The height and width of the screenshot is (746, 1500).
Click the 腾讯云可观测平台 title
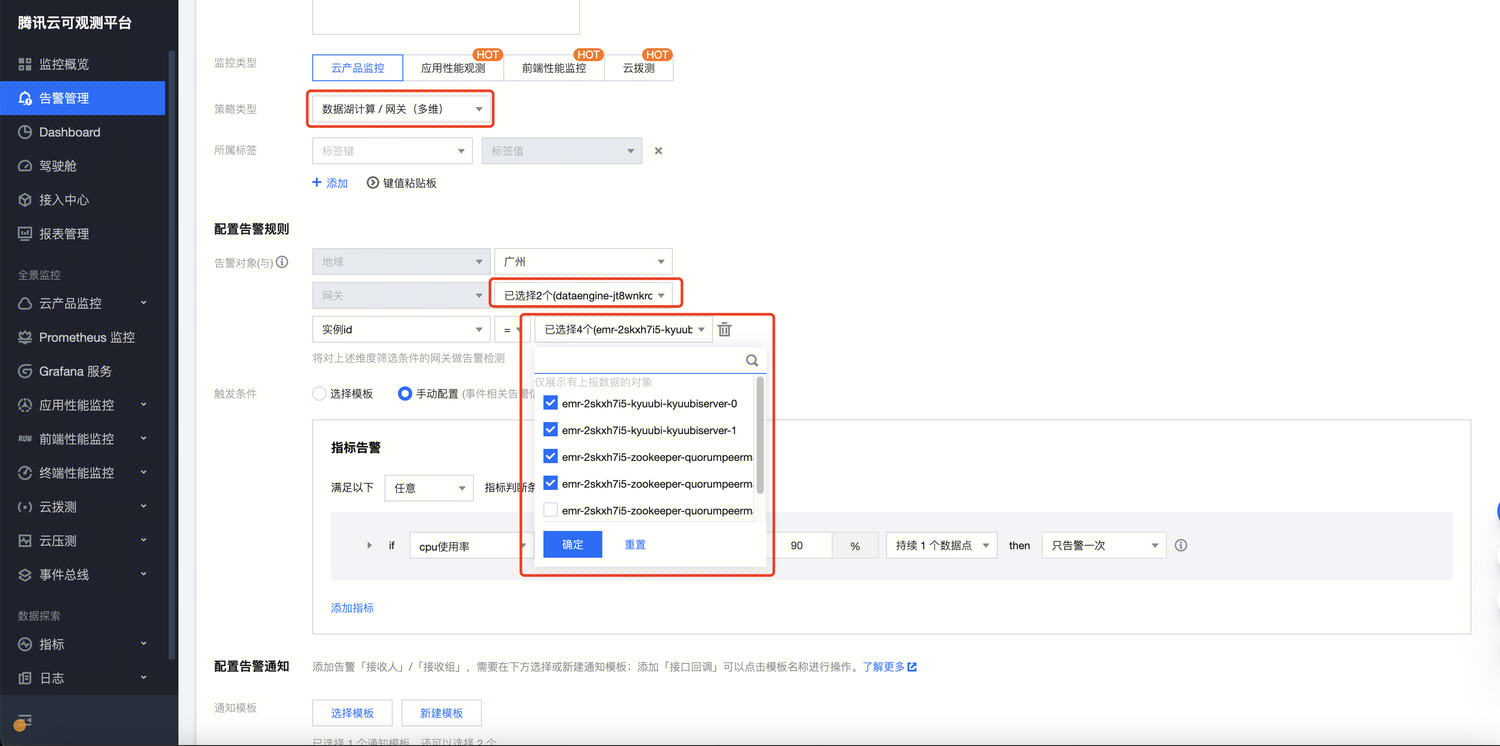tap(75, 22)
